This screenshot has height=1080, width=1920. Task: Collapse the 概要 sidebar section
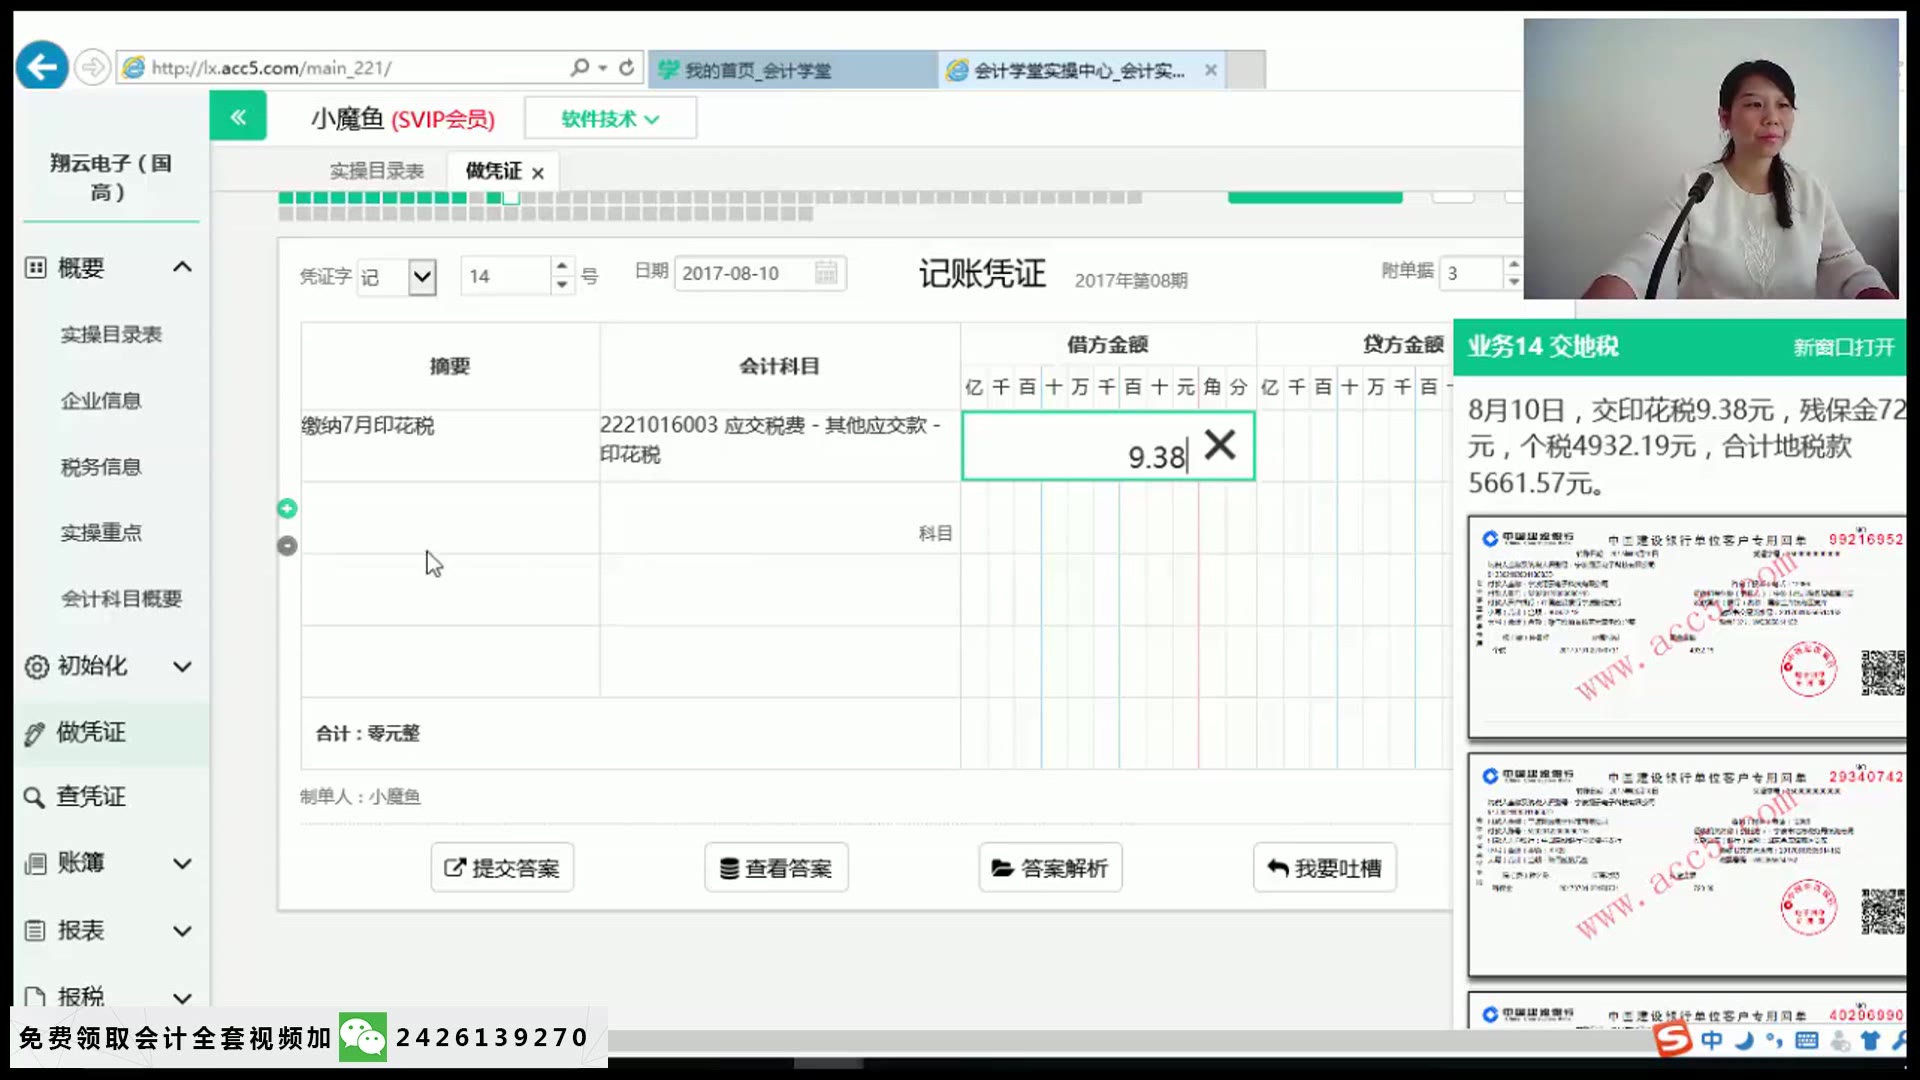pos(182,267)
